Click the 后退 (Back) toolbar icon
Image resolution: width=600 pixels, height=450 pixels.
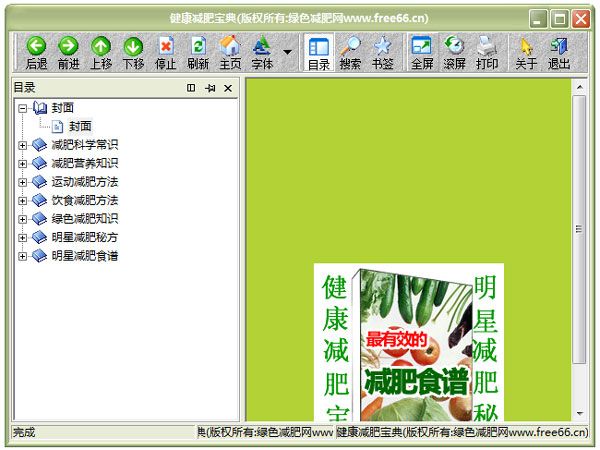[36, 53]
